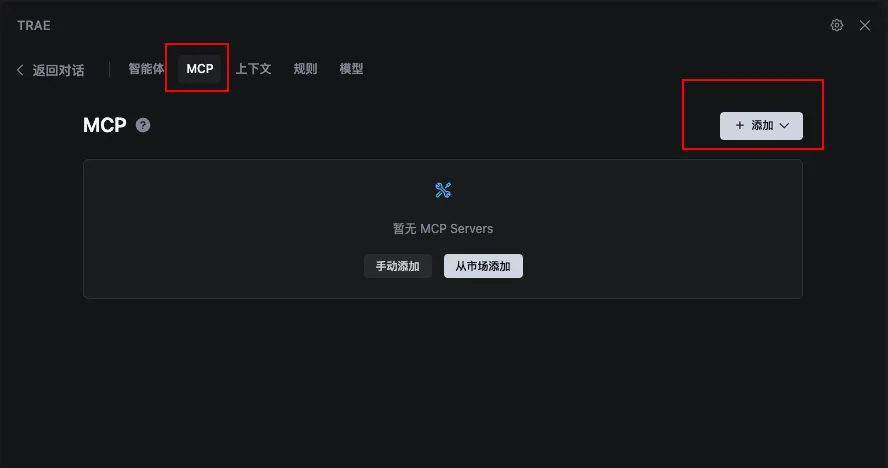Viewport: 888px width, 468px height.
Task: Click the 从市场添加 button
Action: point(483,266)
